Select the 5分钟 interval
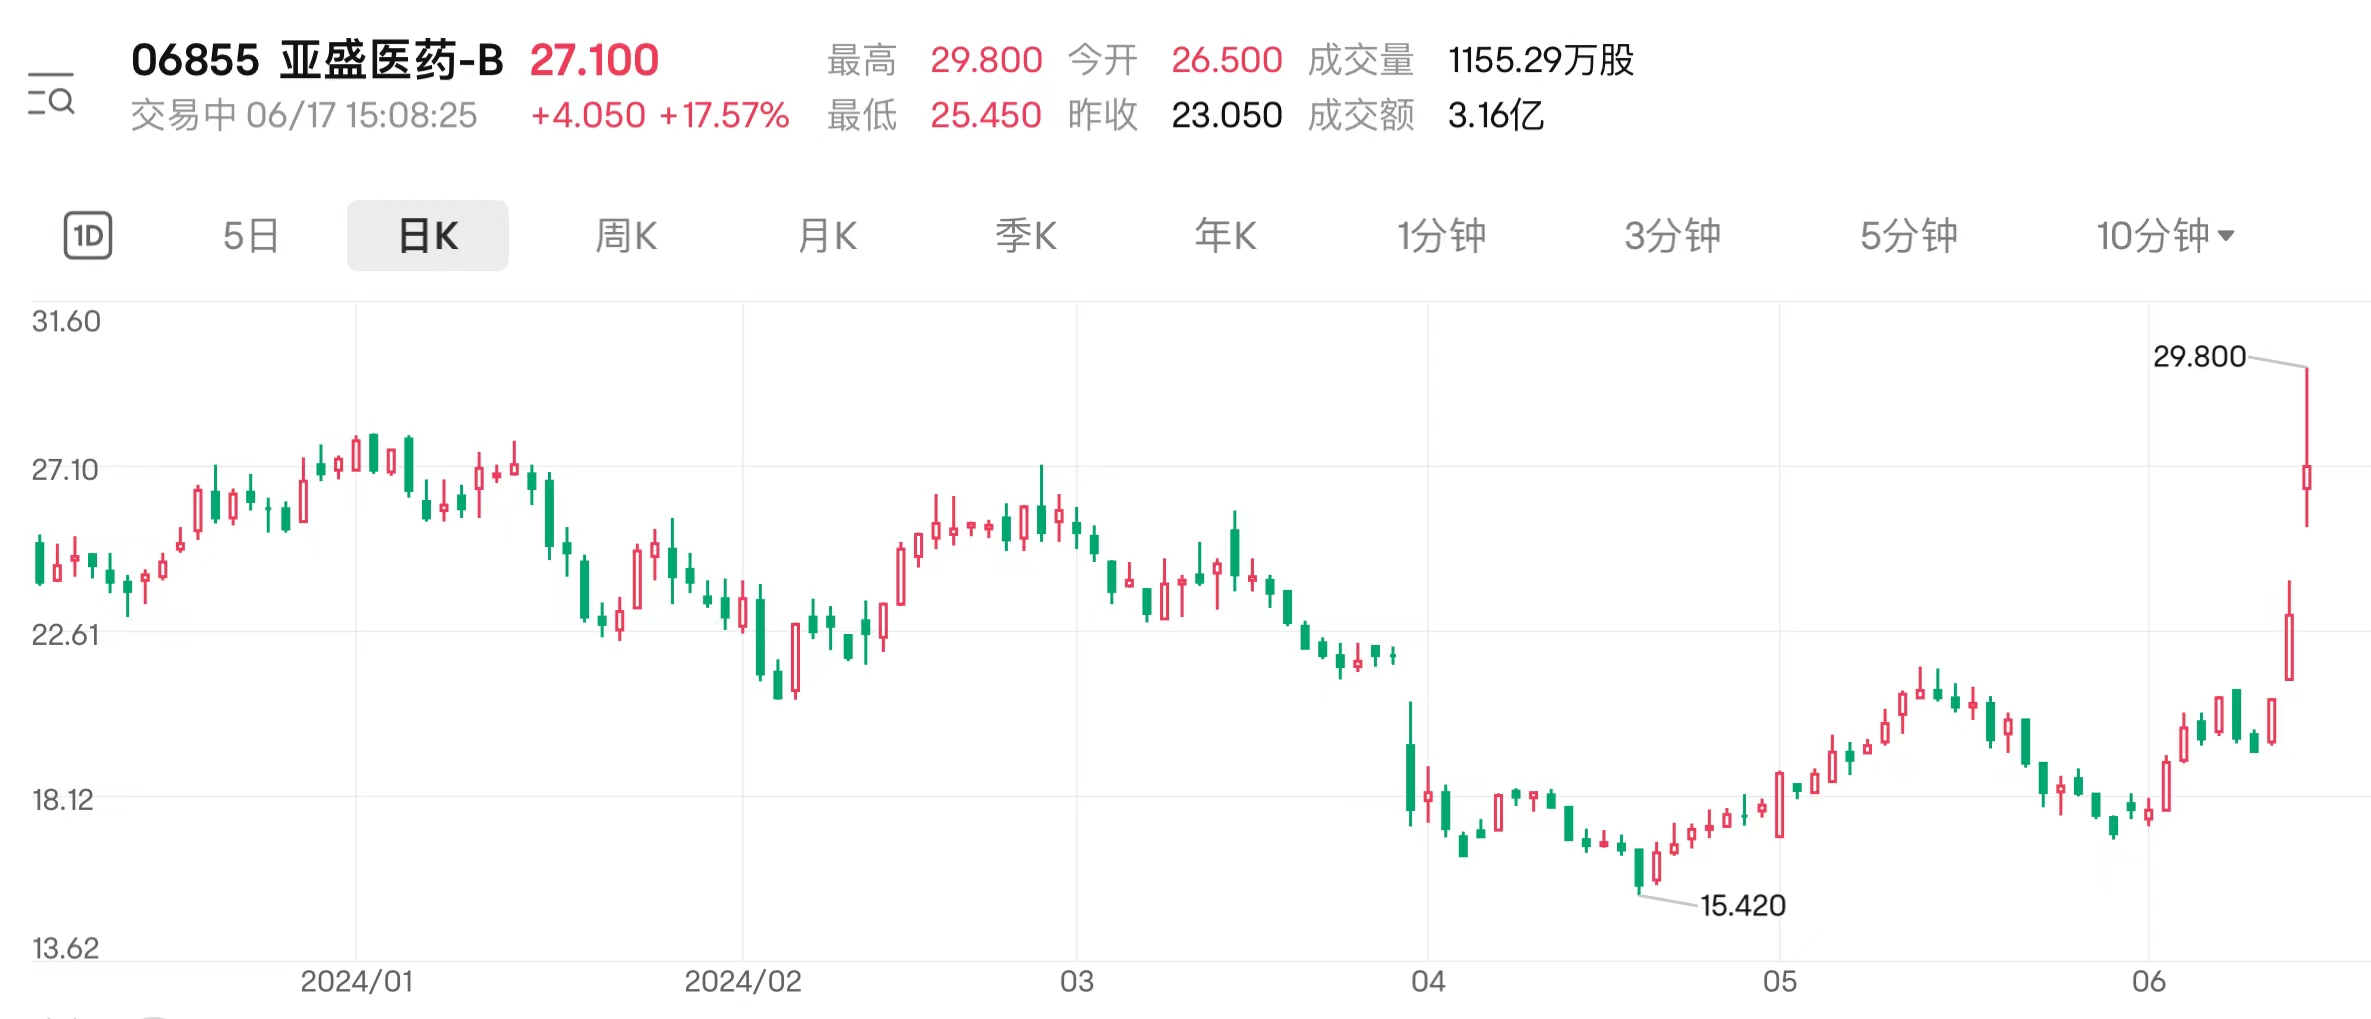The image size is (2371, 1019). pyautogui.click(x=1908, y=236)
